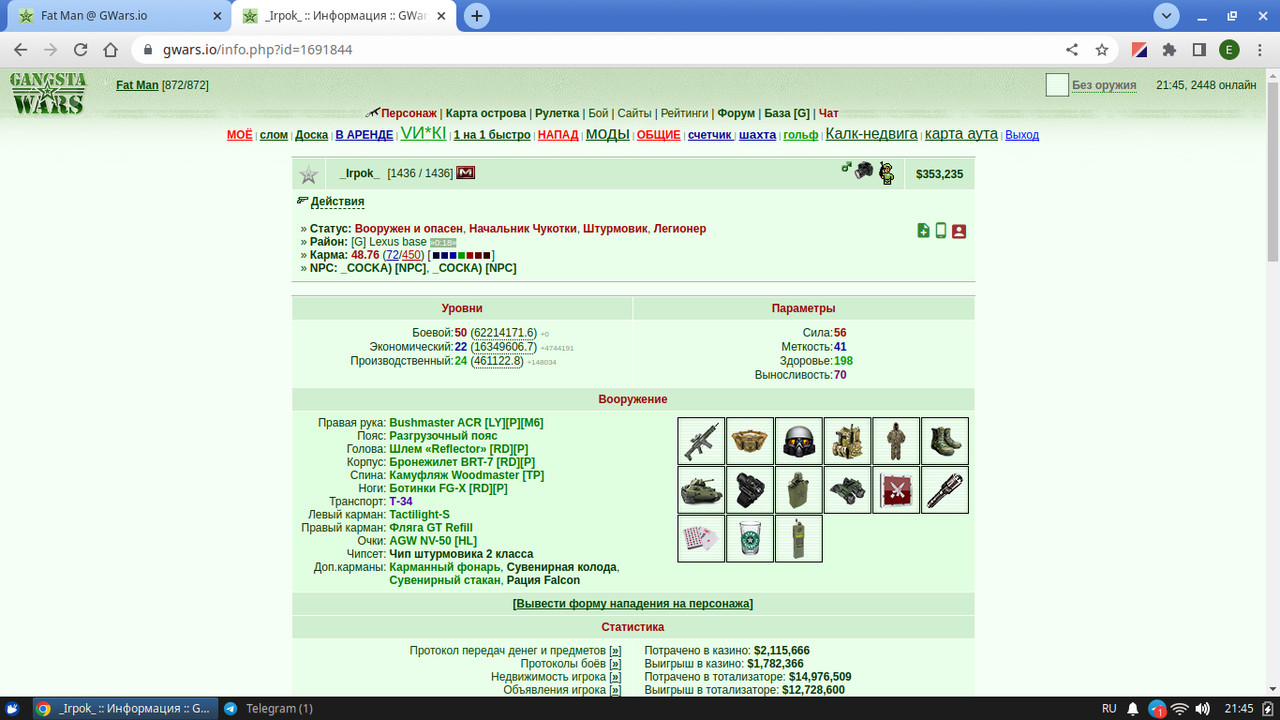
Task: Click the red contact card icon
Action: 959,231
